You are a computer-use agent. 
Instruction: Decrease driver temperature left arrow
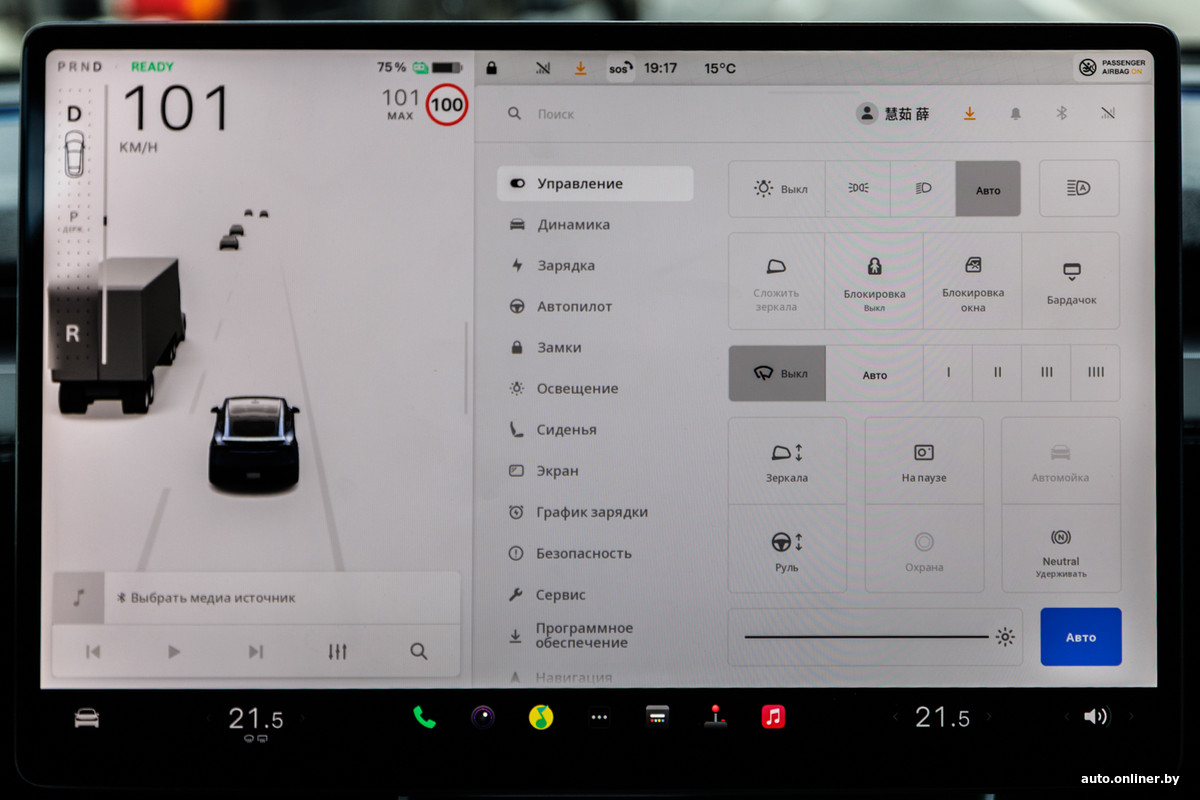(x=209, y=718)
